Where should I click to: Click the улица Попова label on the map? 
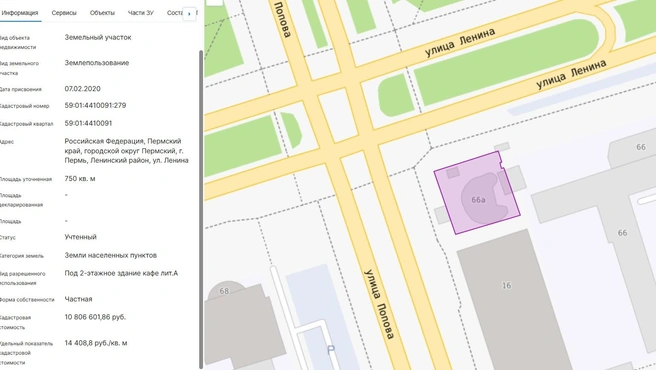tap(379, 304)
